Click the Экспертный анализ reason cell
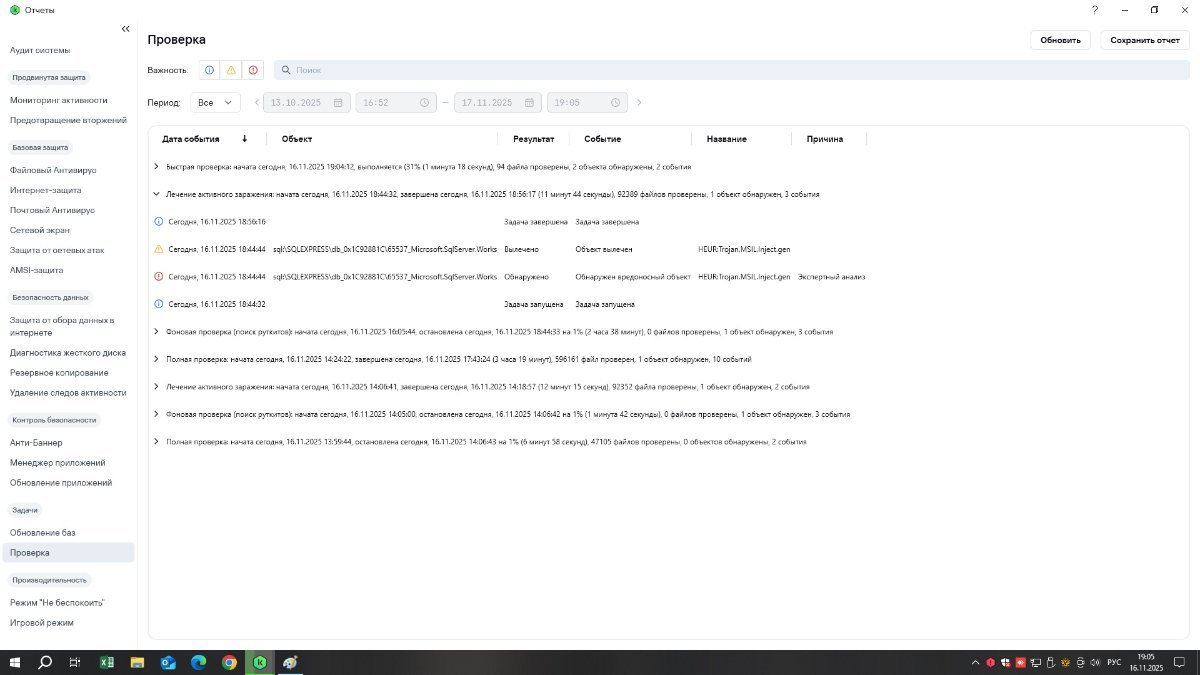This screenshot has height=675, width=1200. 832,276
